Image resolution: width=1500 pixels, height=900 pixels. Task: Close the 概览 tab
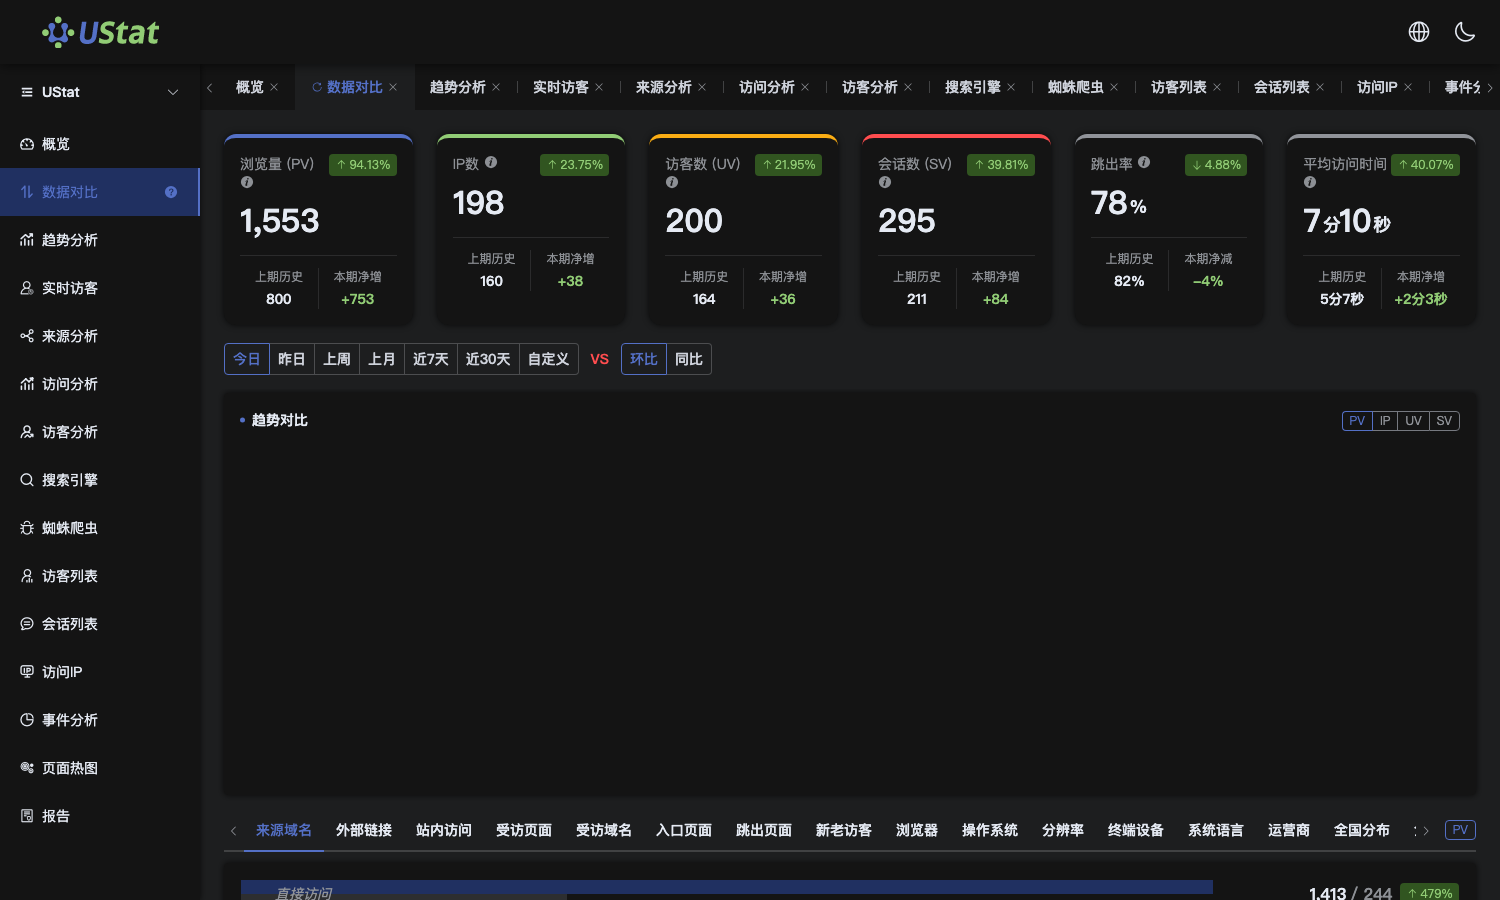click(274, 87)
